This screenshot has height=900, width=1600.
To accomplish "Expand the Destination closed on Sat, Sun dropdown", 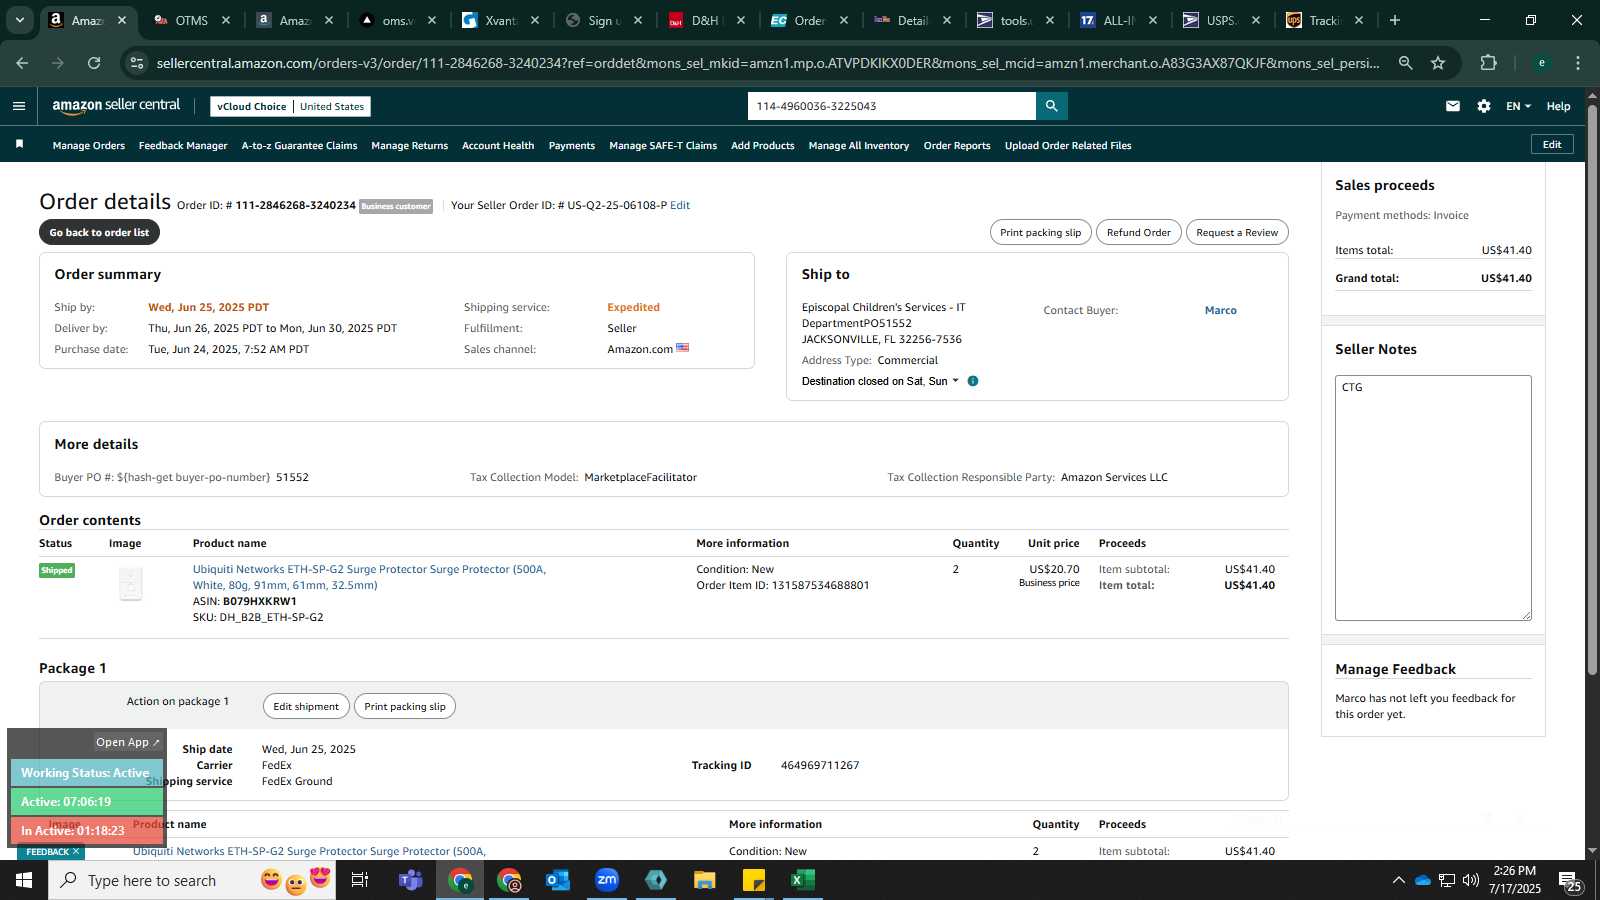I will (x=879, y=381).
